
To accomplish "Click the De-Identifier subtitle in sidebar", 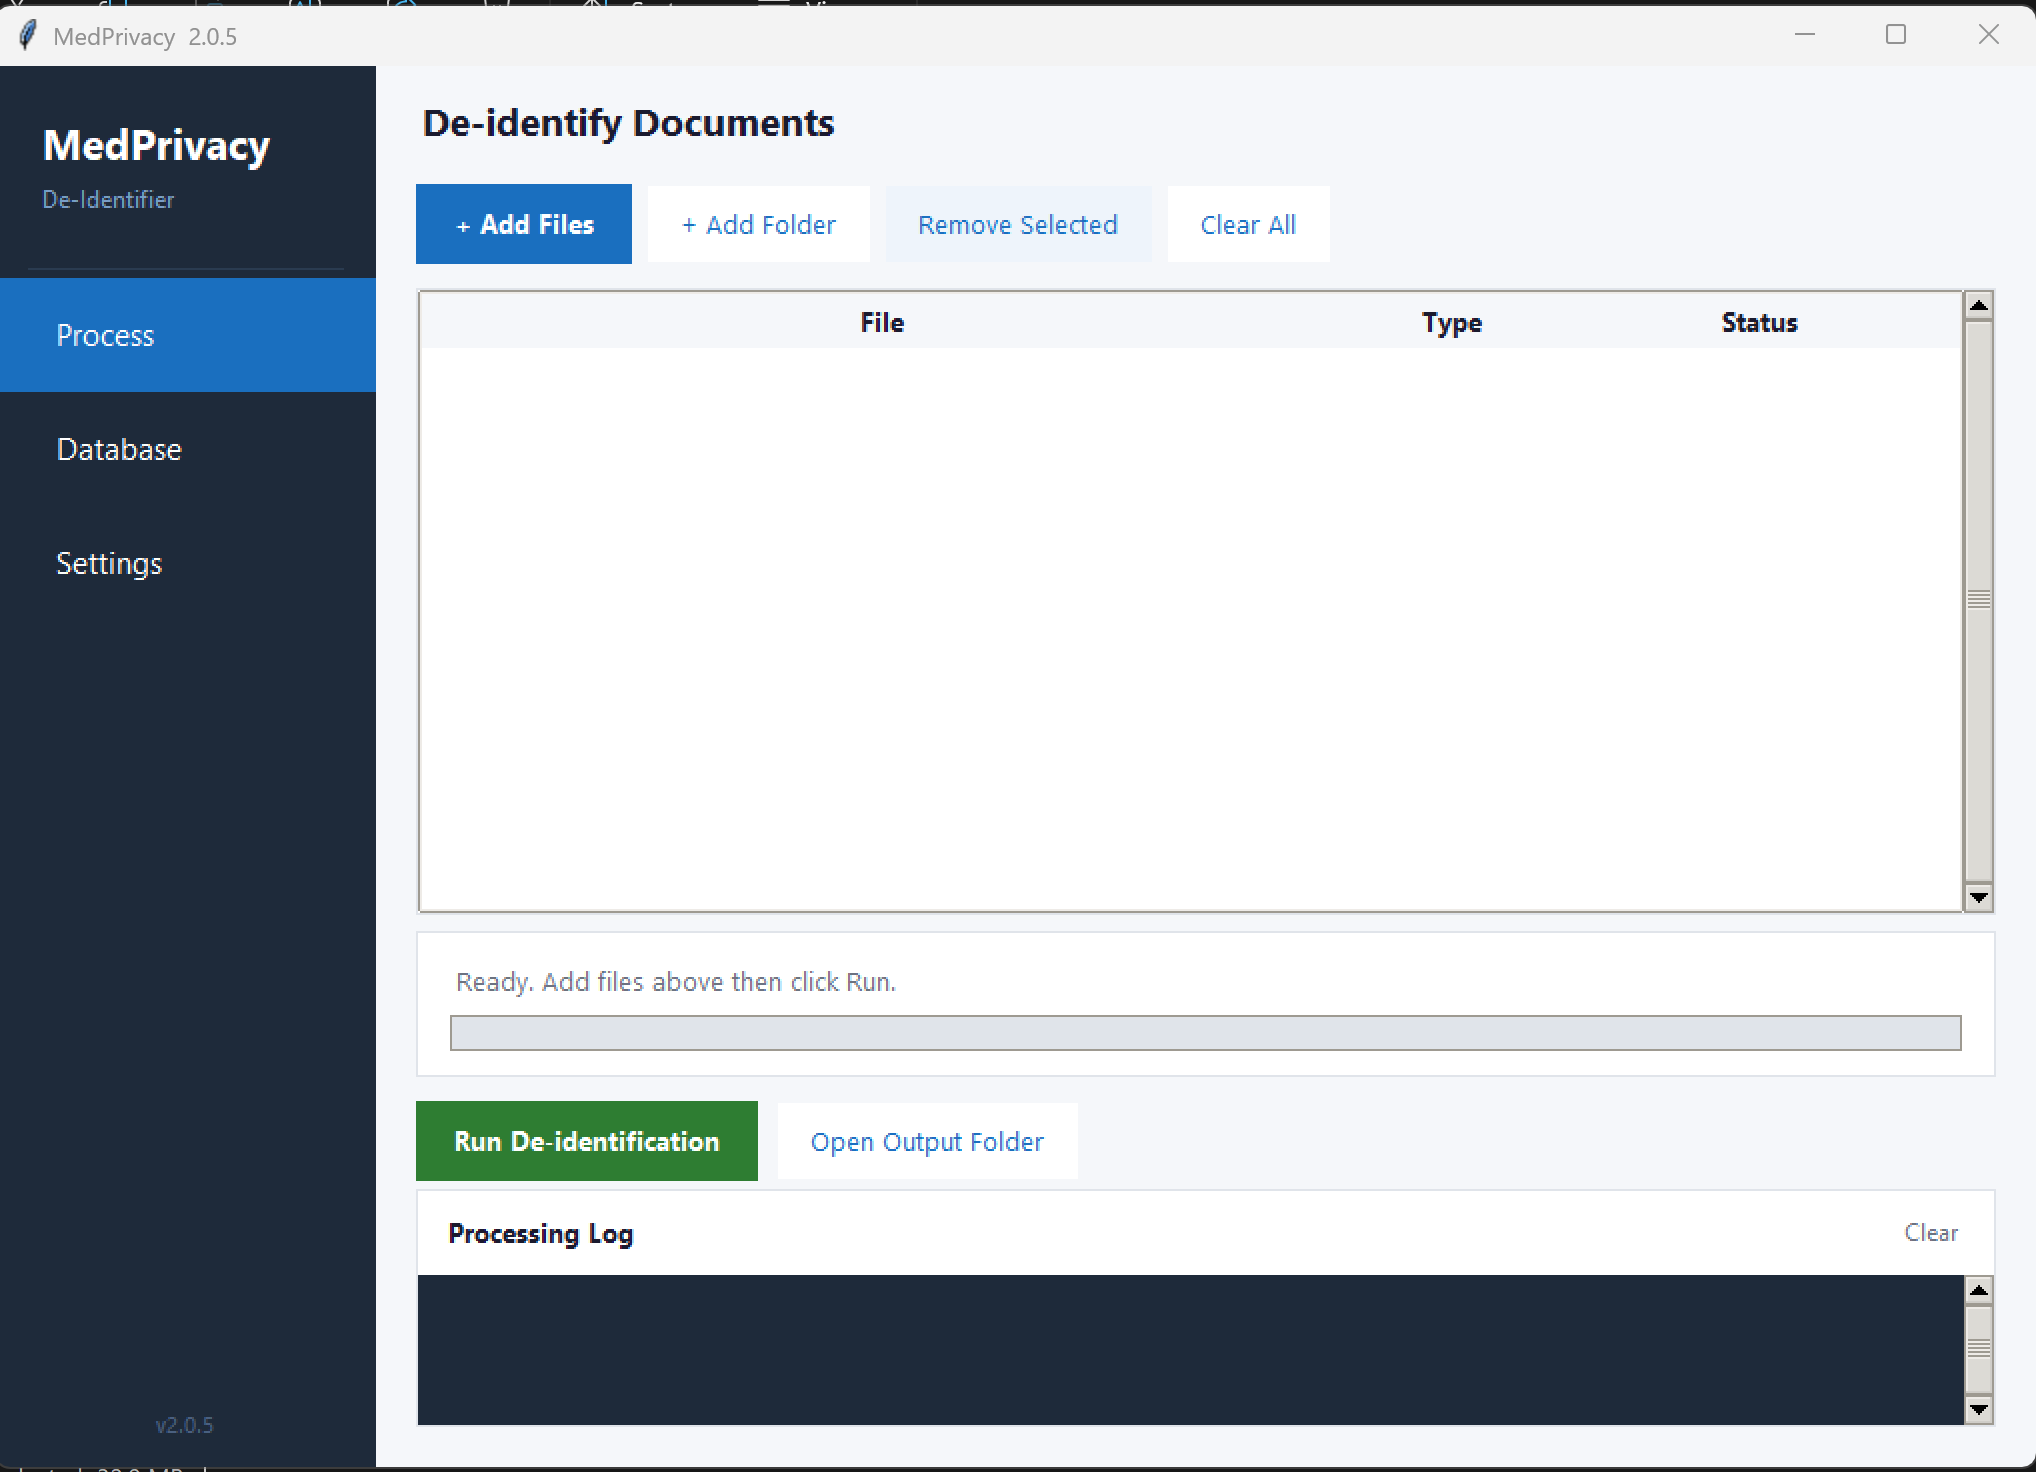I will tap(108, 199).
